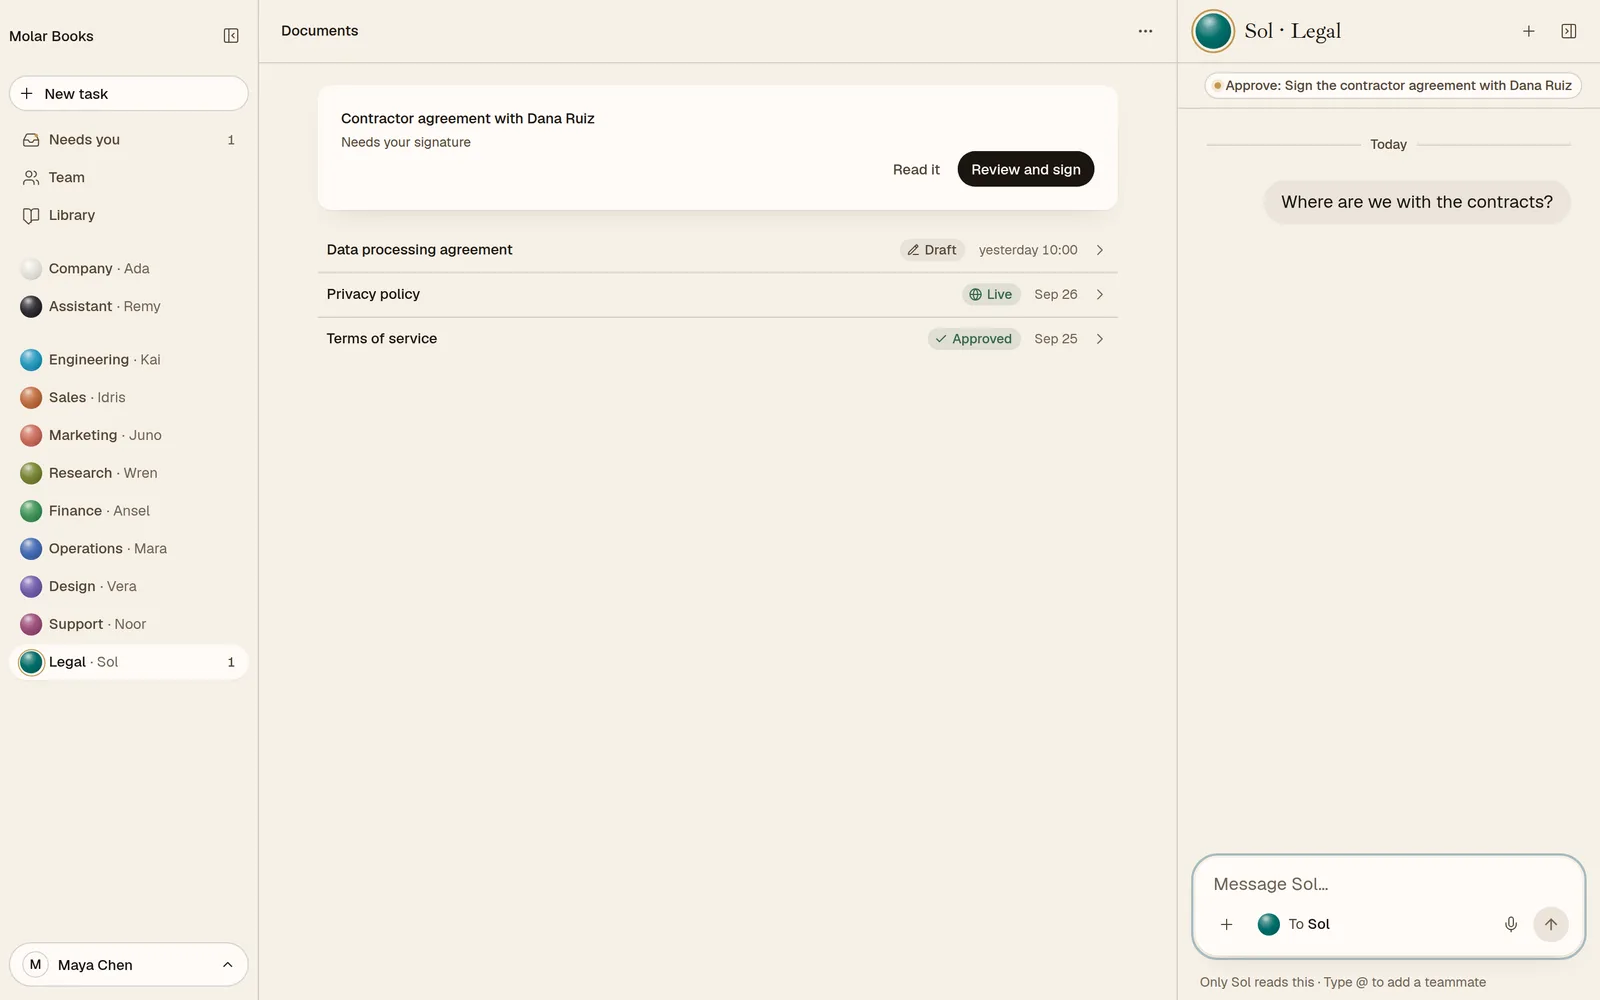Click Read it link
This screenshot has width=1600, height=1000.
[x=916, y=170]
